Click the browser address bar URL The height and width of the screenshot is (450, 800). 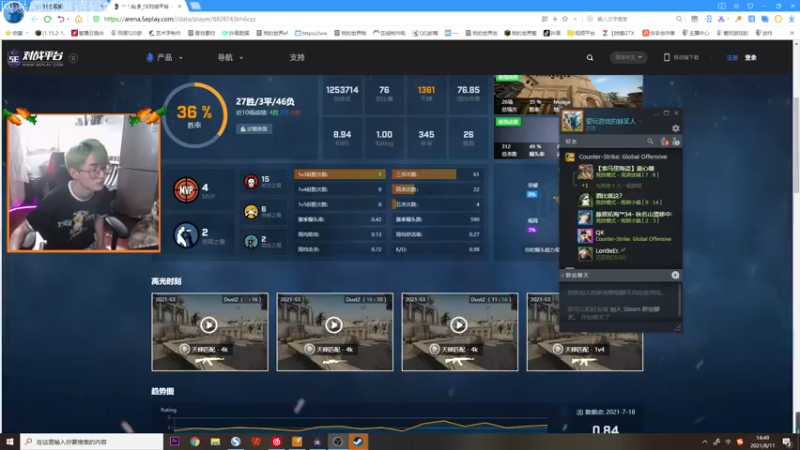point(180,19)
